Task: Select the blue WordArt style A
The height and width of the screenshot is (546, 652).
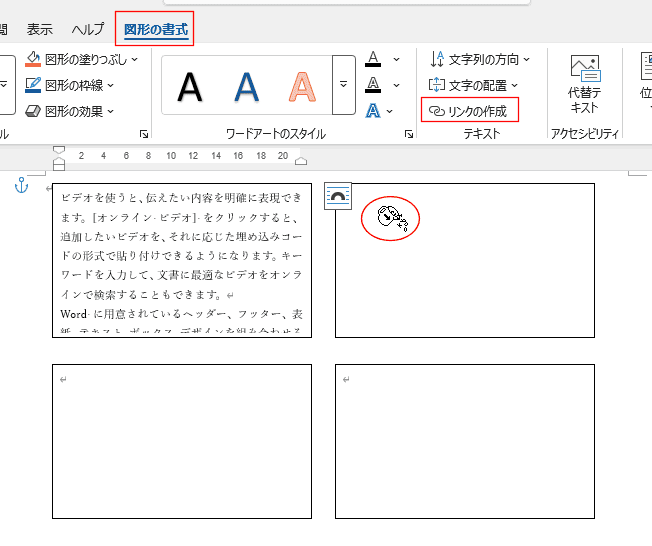Action: 246,86
